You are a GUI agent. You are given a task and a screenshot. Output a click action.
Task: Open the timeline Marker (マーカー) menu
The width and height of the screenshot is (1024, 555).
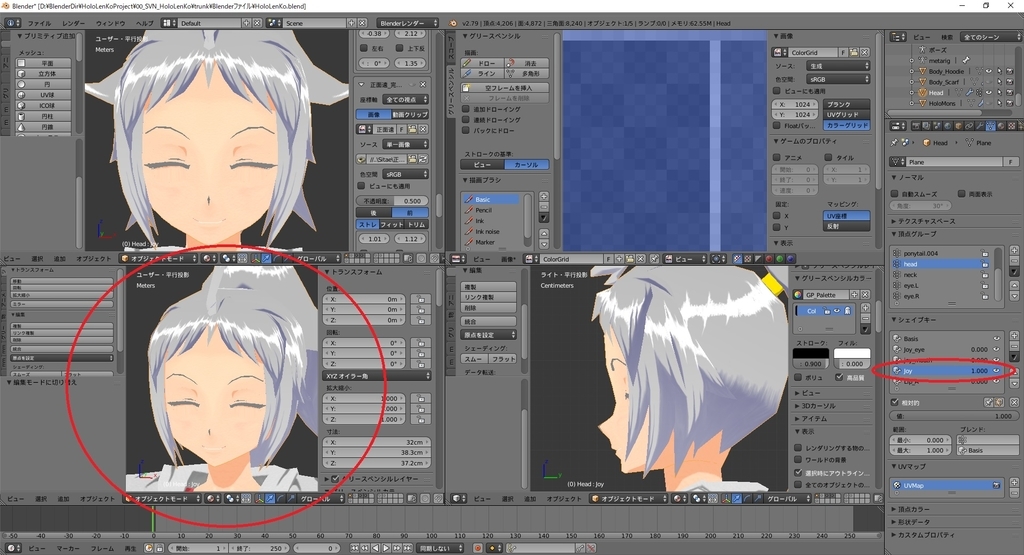pos(67,548)
